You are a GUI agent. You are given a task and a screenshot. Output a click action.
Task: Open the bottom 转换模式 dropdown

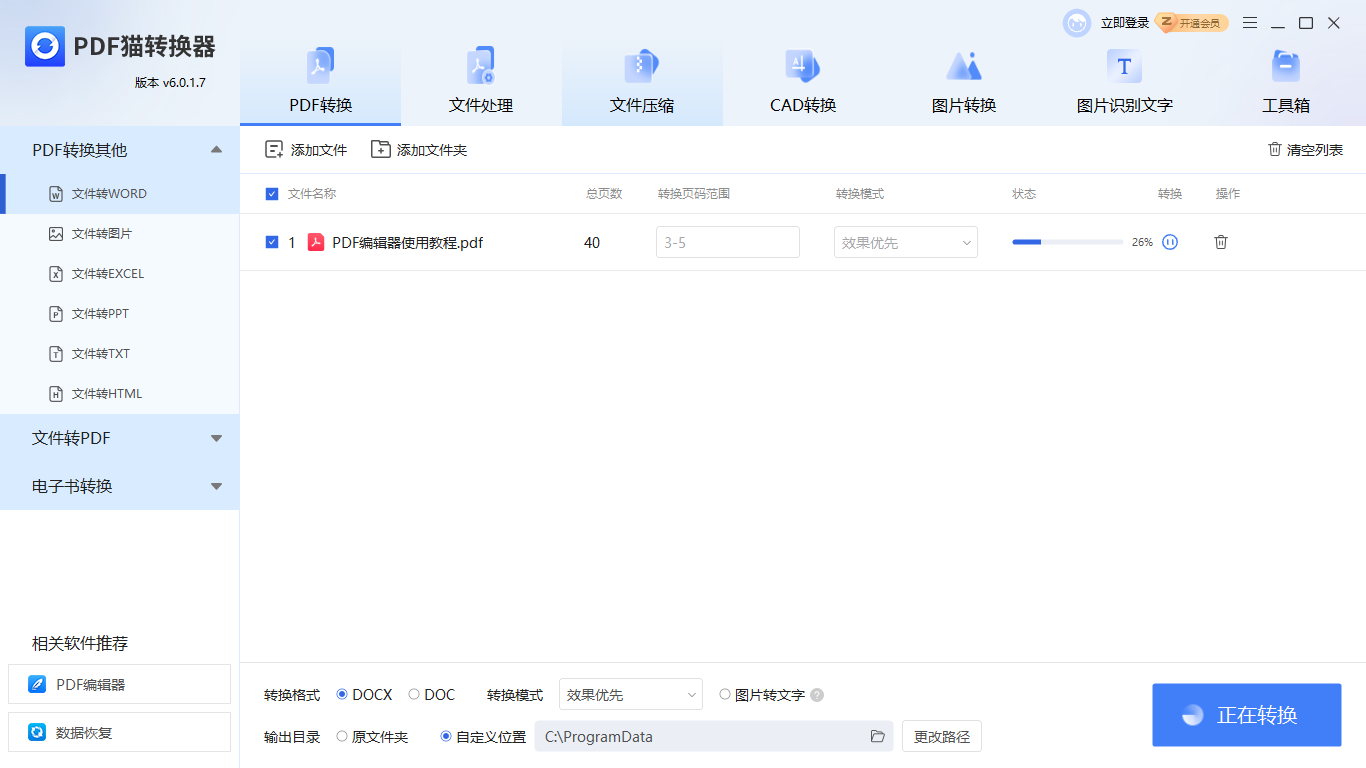pyautogui.click(x=631, y=695)
